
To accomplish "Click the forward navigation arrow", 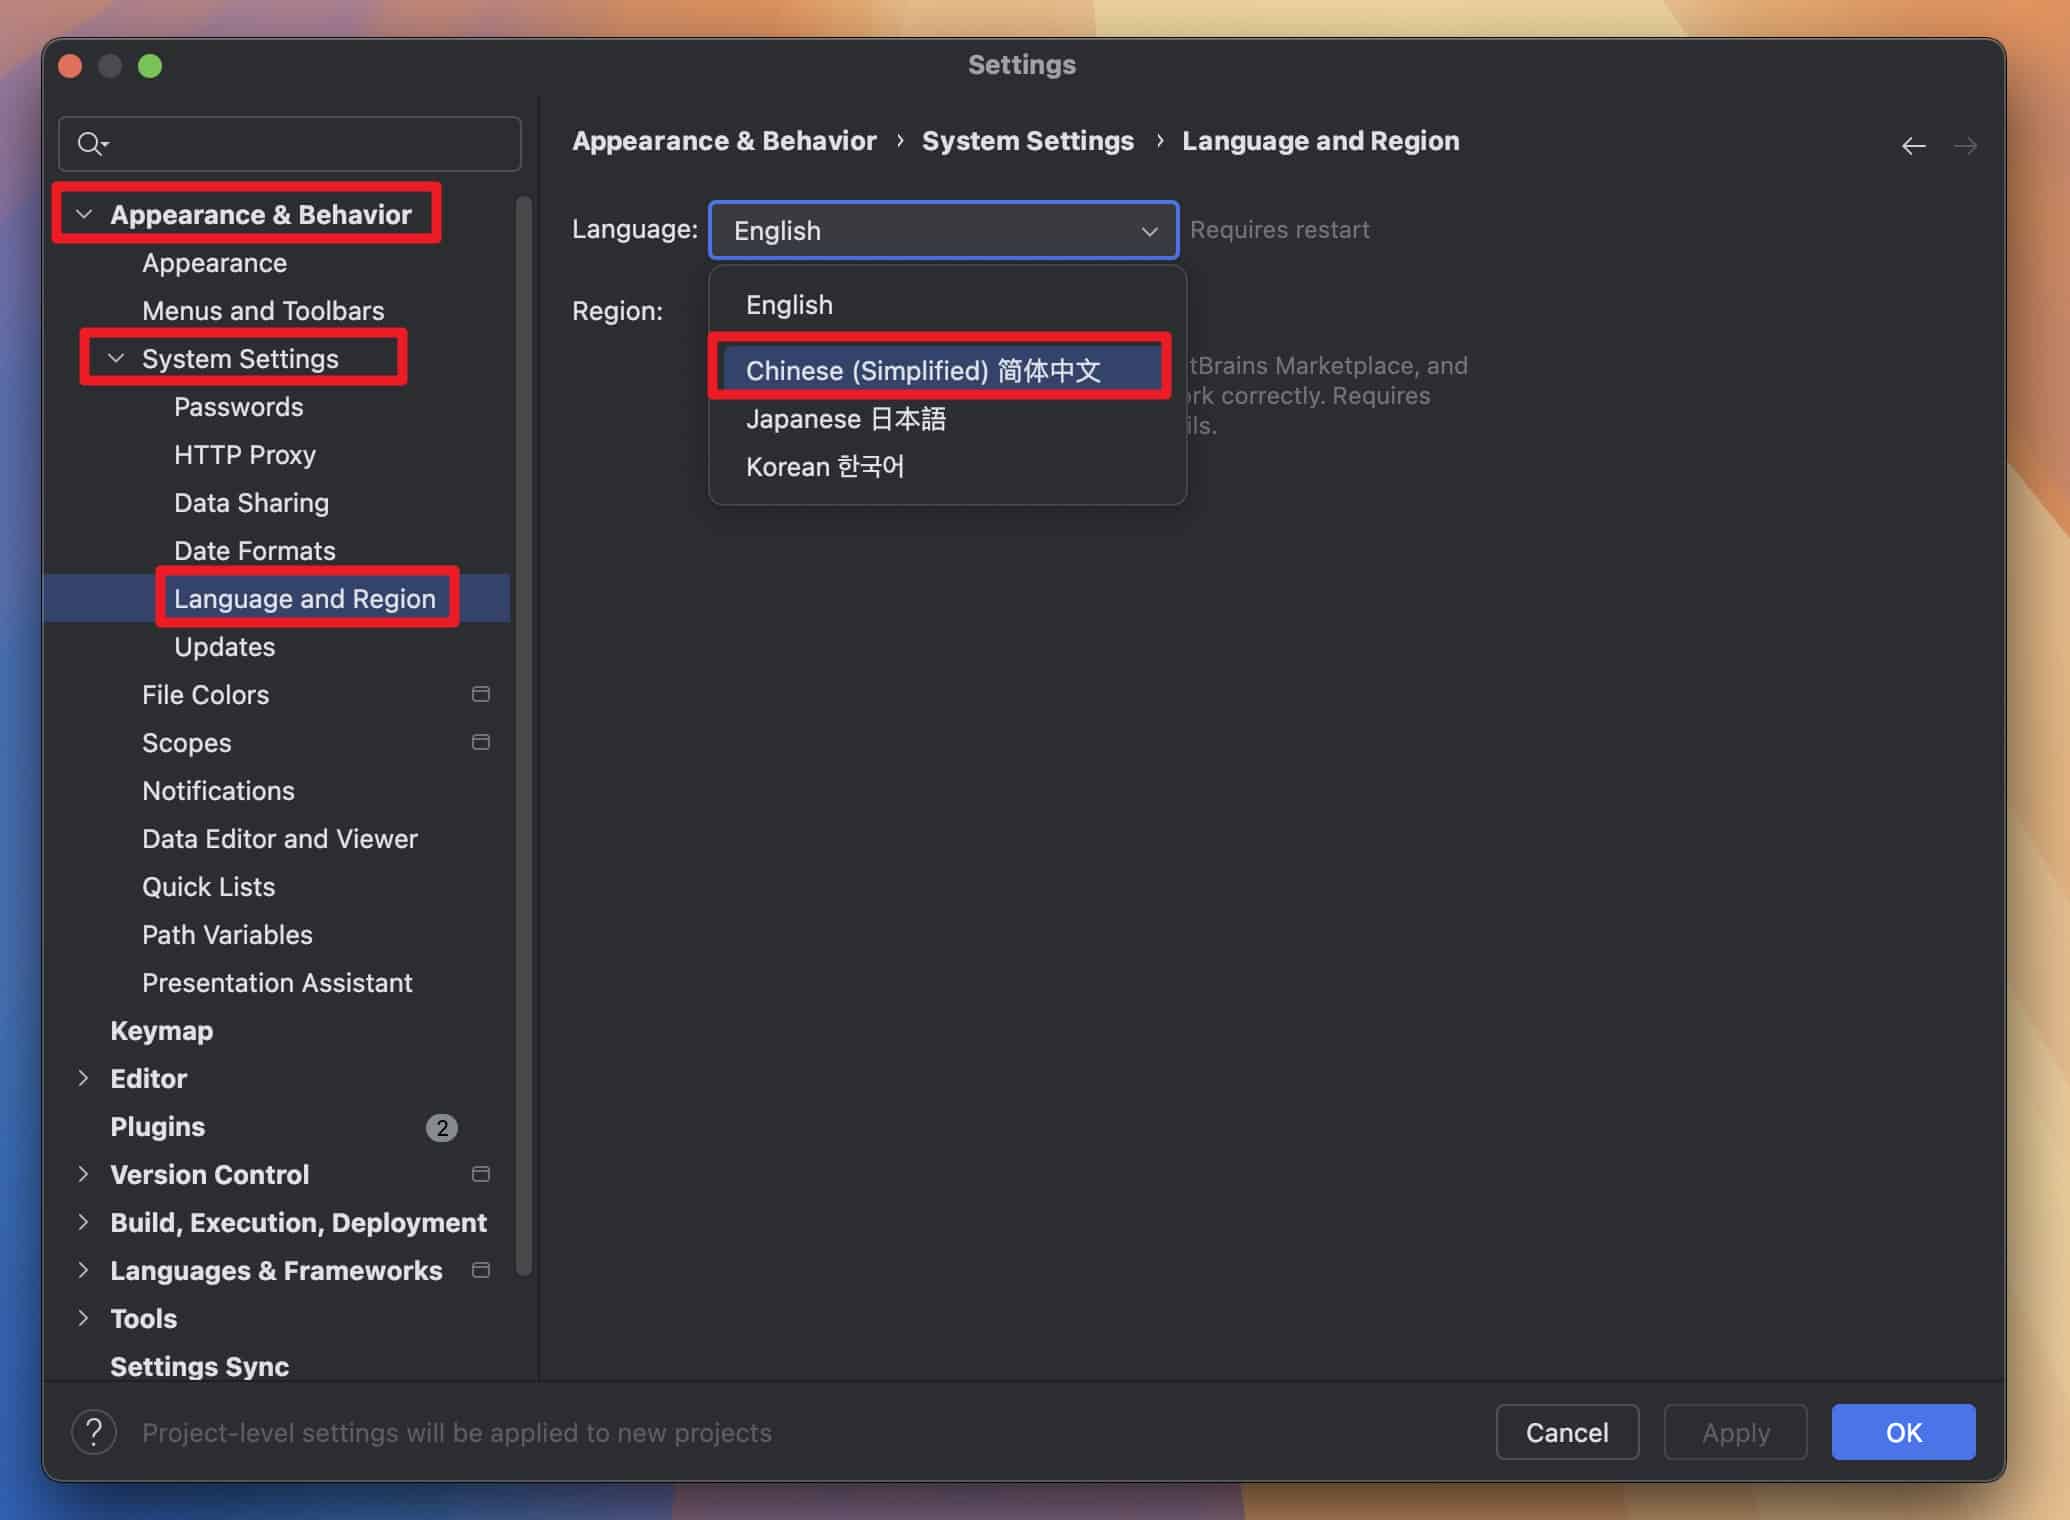I will coord(1964,145).
